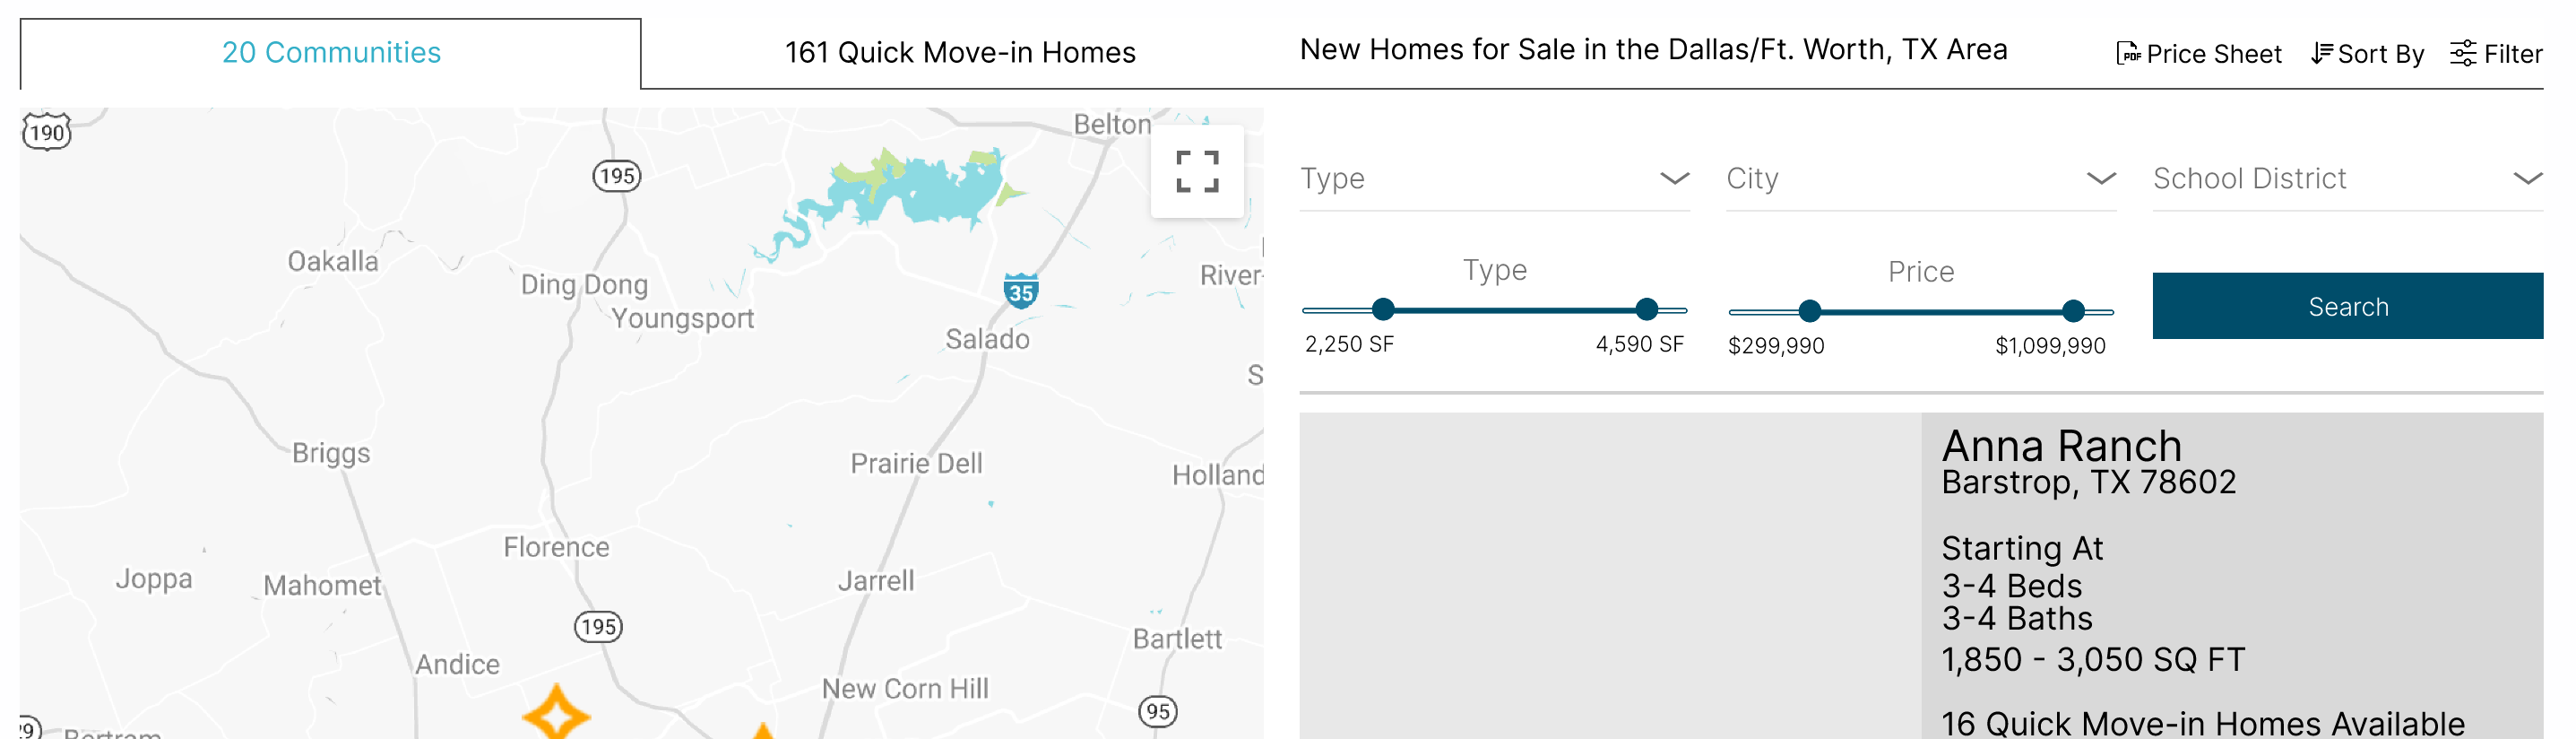Click the maximum price slider handle
The height and width of the screenshot is (739, 2576).
click(x=2073, y=311)
